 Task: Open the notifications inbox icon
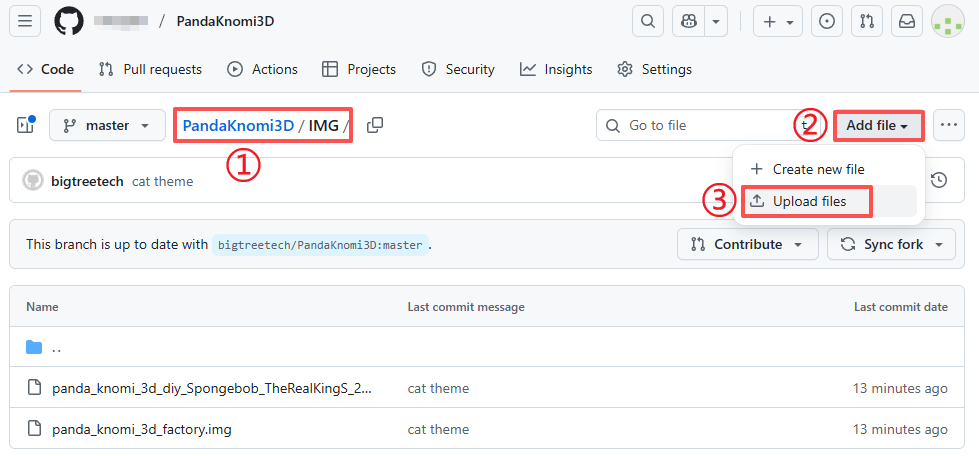point(907,21)
